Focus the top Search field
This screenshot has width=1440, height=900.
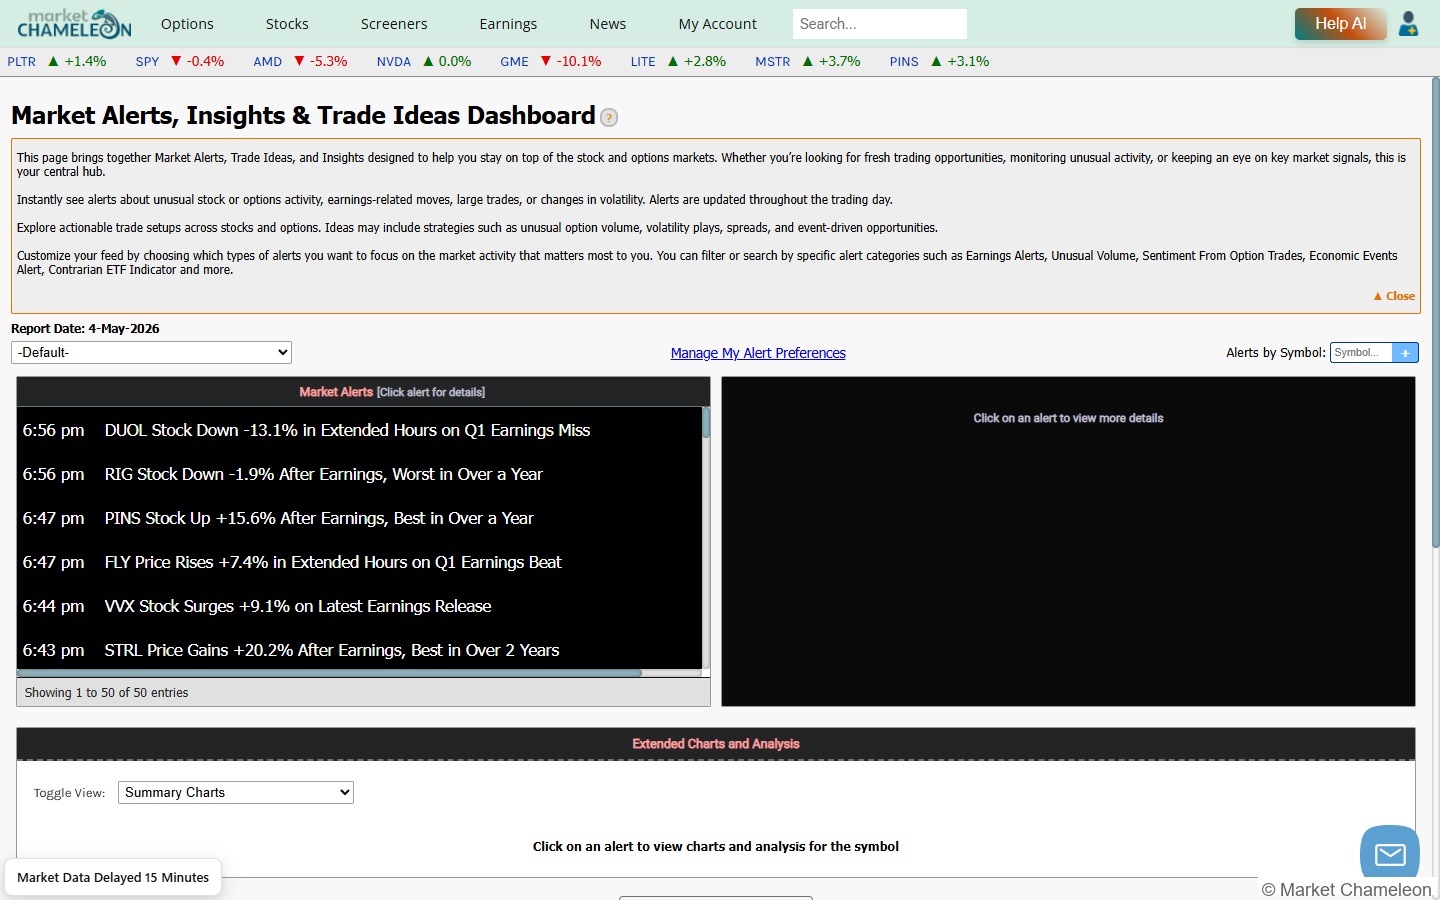pos(880,23)
